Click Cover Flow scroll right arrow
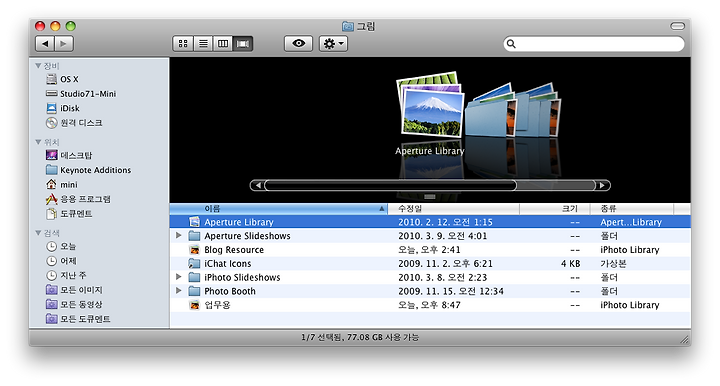This screenshot has height=386, width=720. pyautogui.click(x=602, y=185)
